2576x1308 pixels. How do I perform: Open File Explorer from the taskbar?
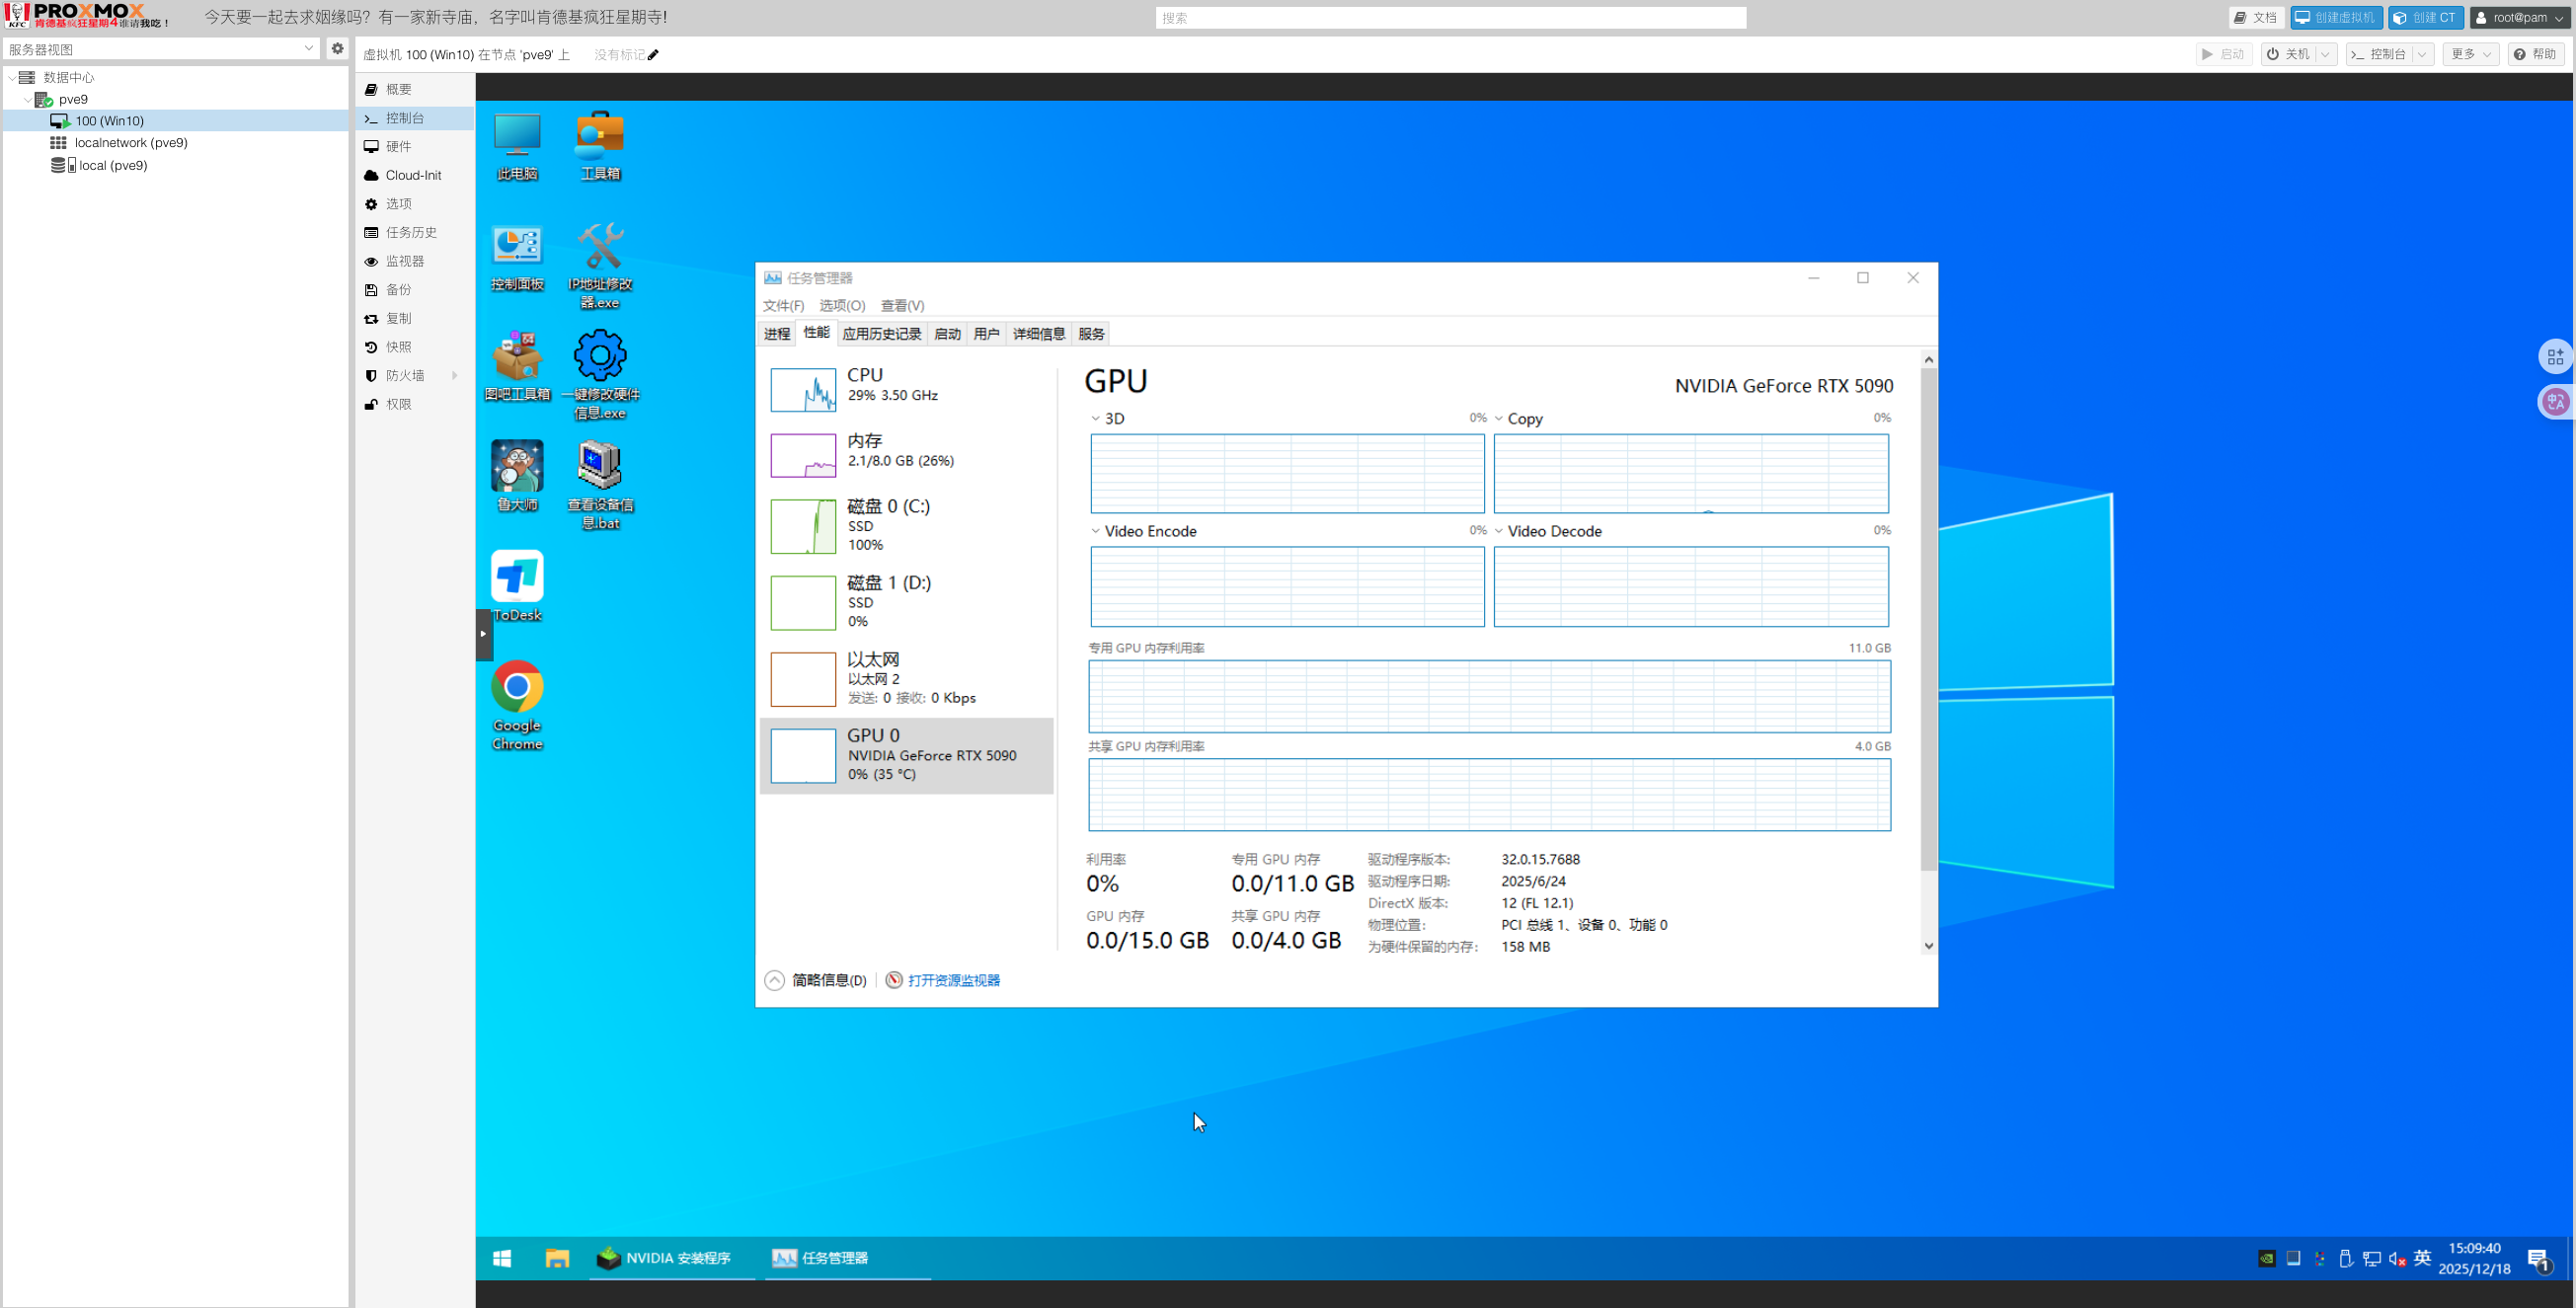tap(557, 1258)
